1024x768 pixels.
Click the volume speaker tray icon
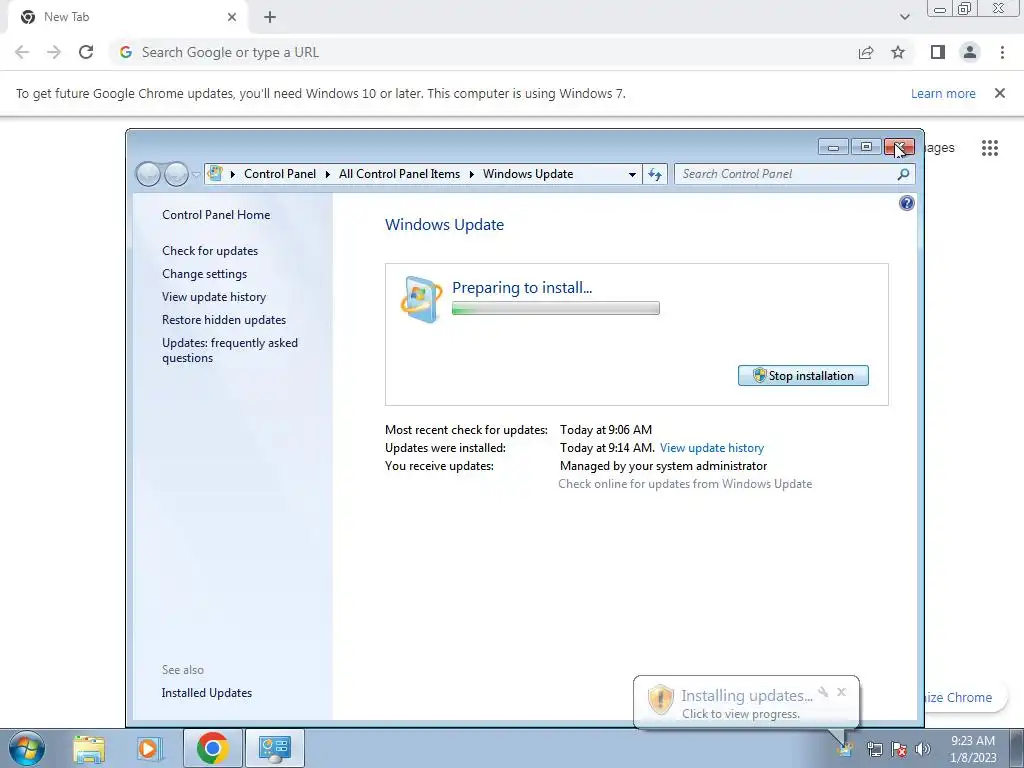pos(922,749)
